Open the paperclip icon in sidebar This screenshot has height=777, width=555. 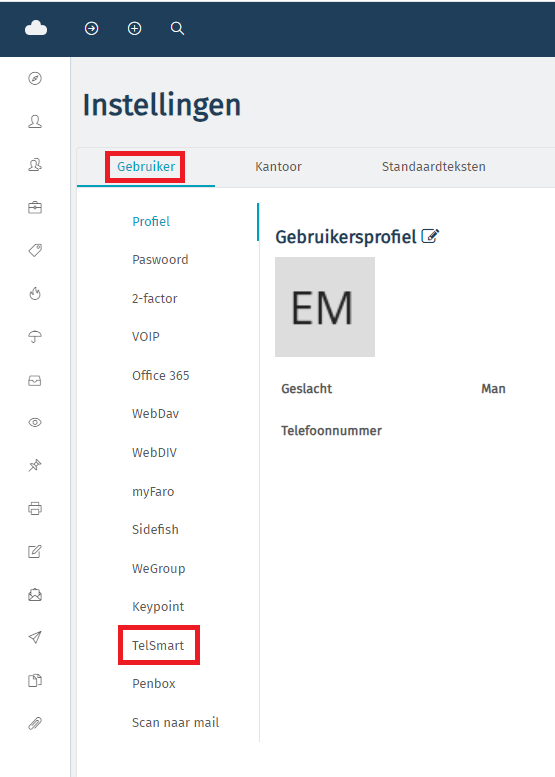[35, 723]
